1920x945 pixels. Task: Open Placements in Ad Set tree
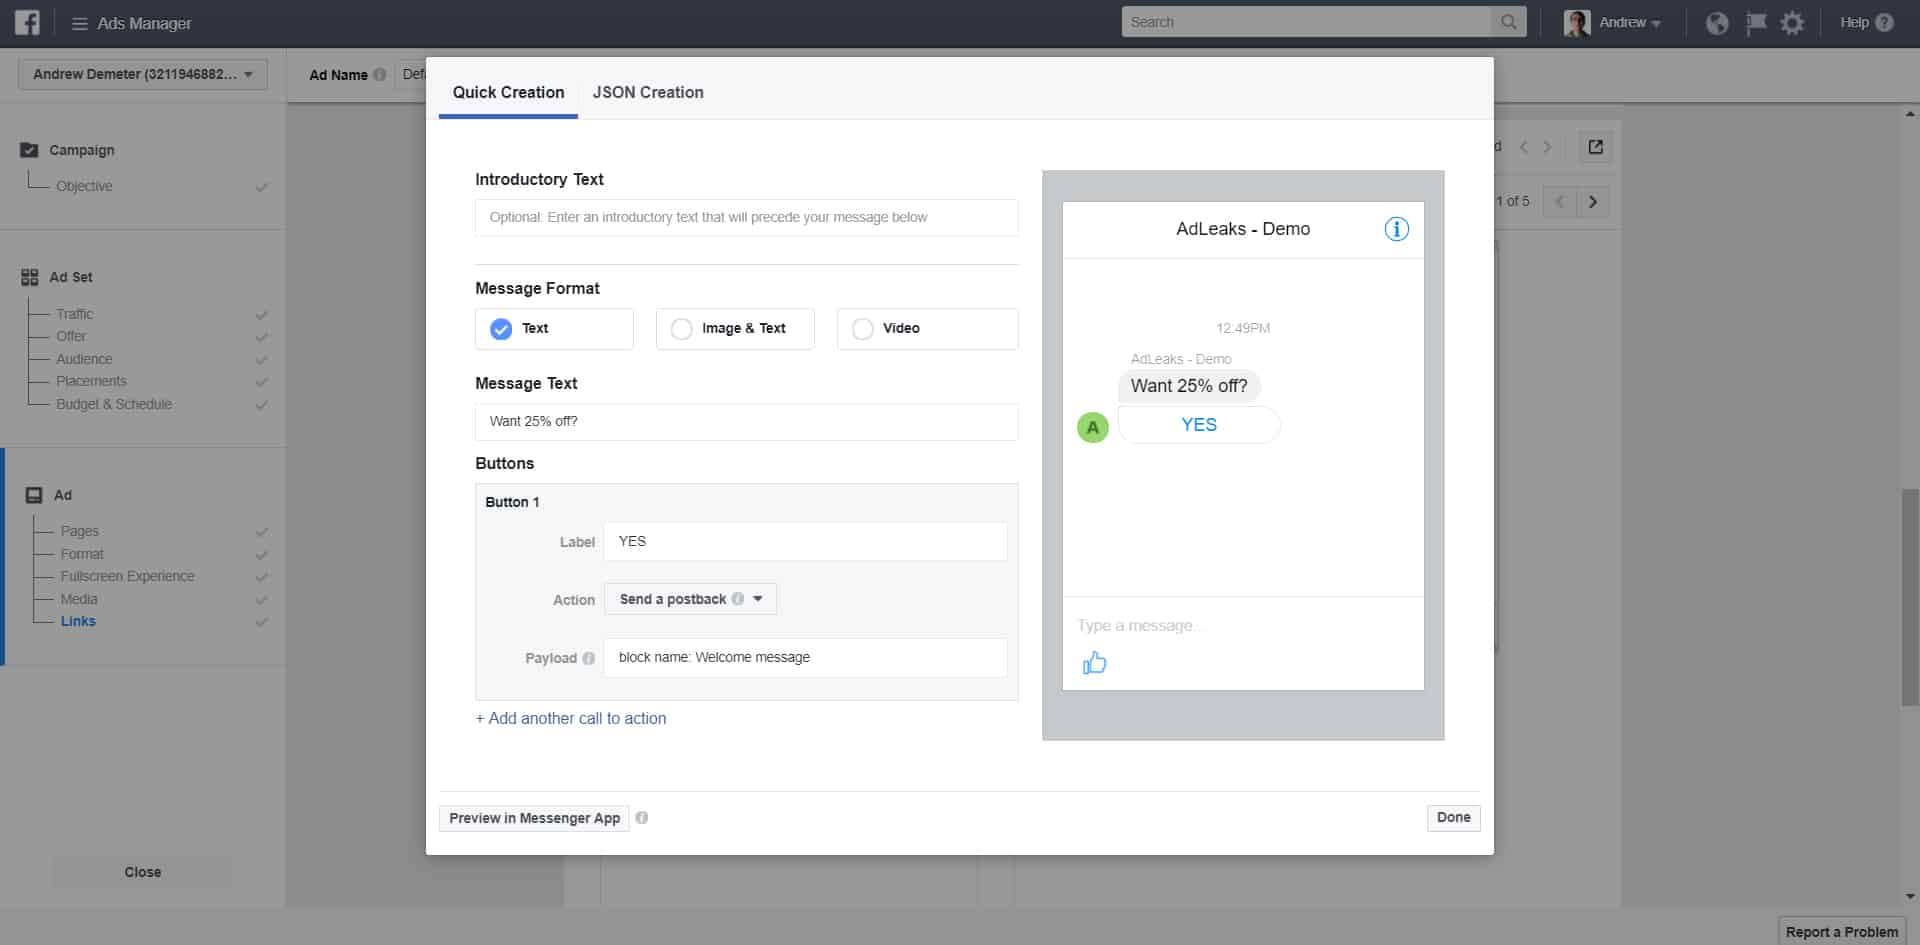[91, 381]
